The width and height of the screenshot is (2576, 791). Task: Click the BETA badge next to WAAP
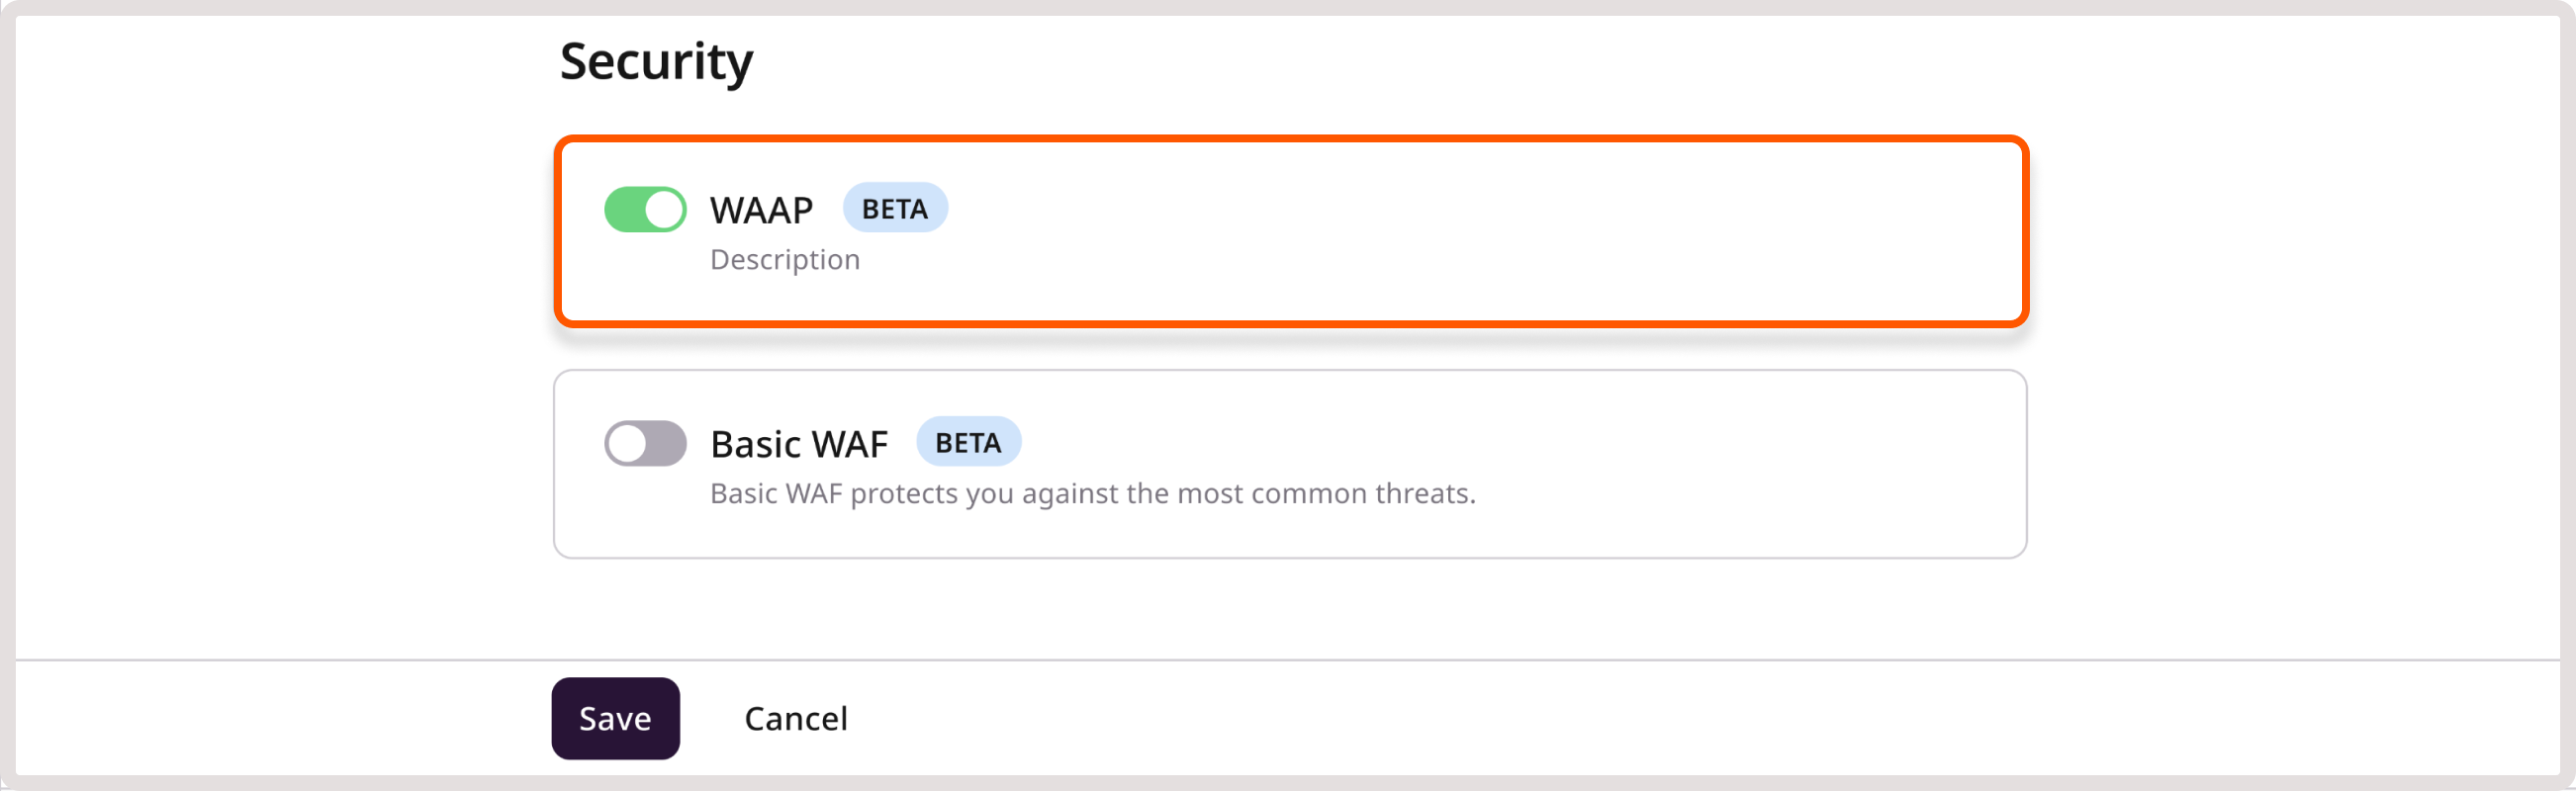(895, 208)
